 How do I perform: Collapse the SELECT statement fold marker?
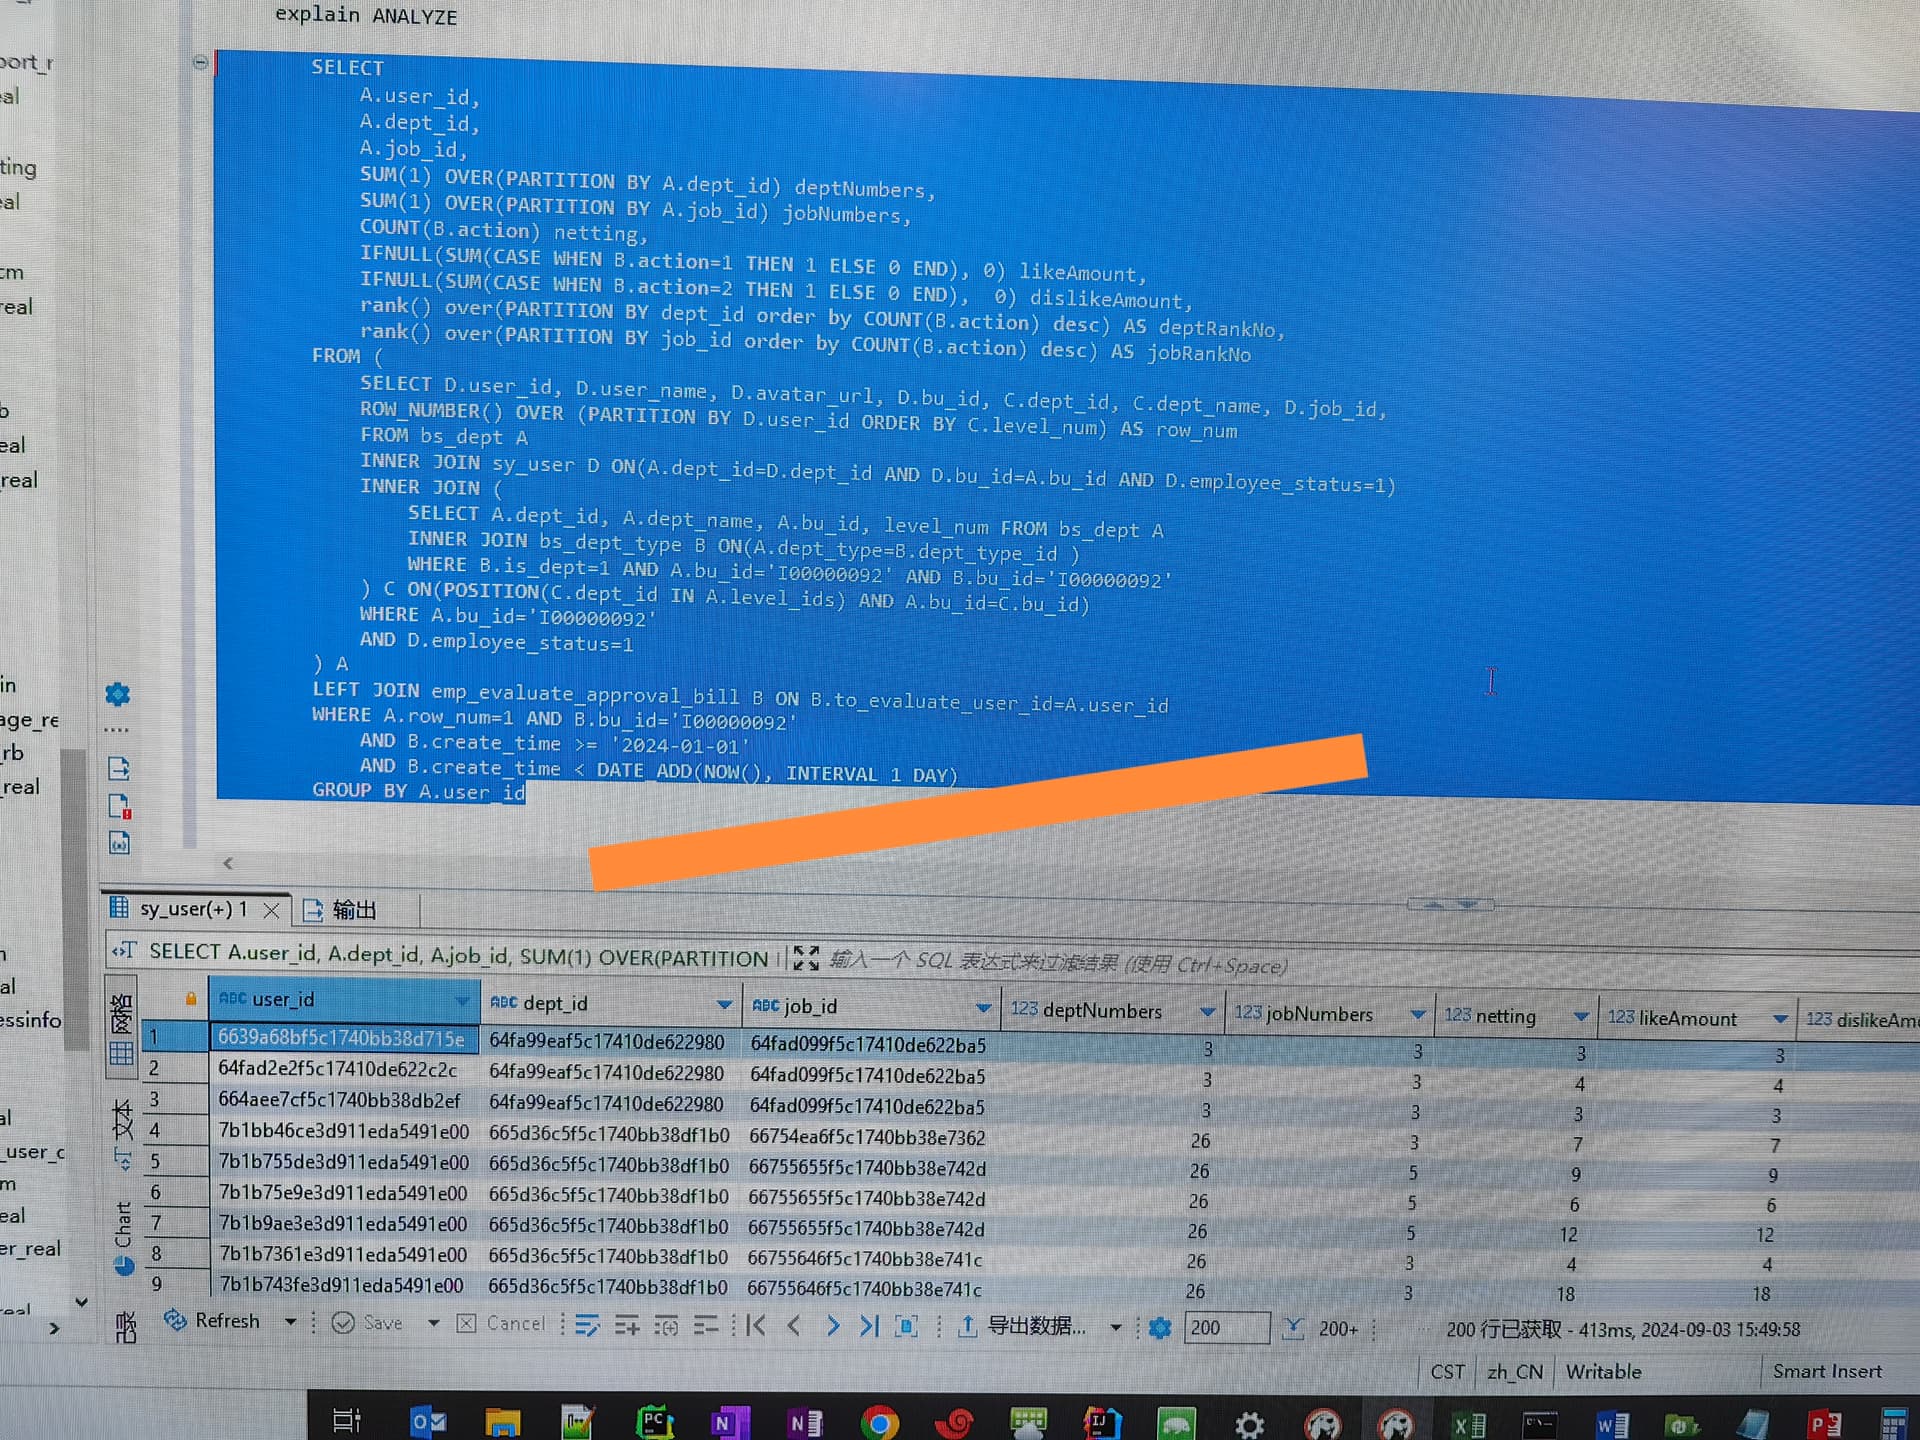tap(200, 62)
